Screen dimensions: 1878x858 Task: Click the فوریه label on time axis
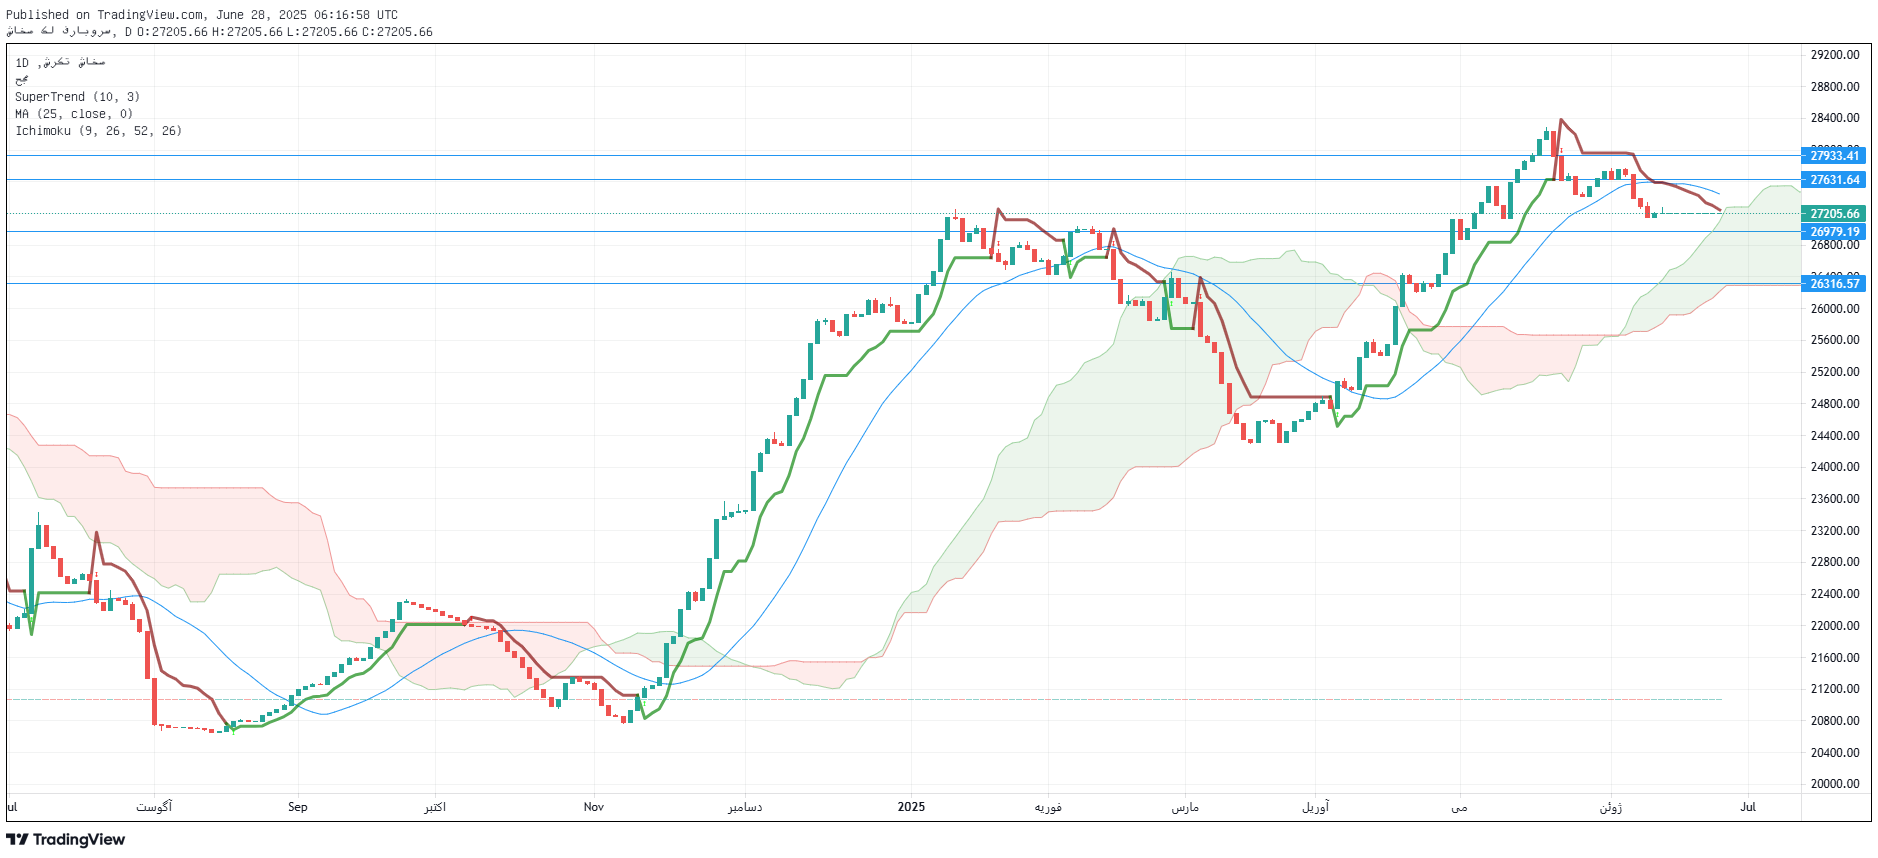coord(1048,807)
